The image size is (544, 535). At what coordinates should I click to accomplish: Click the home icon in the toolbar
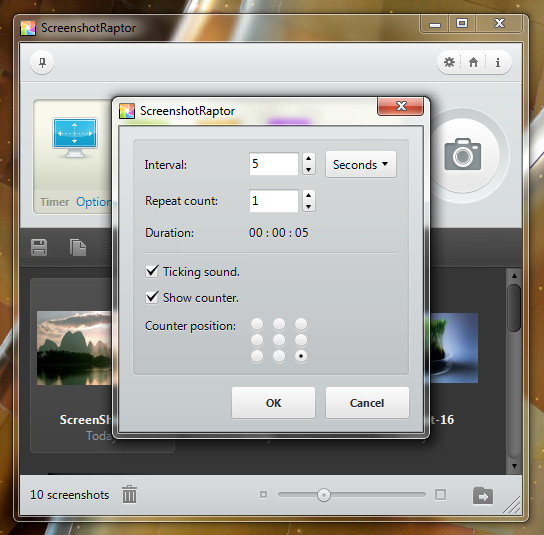tap(473, 62)
